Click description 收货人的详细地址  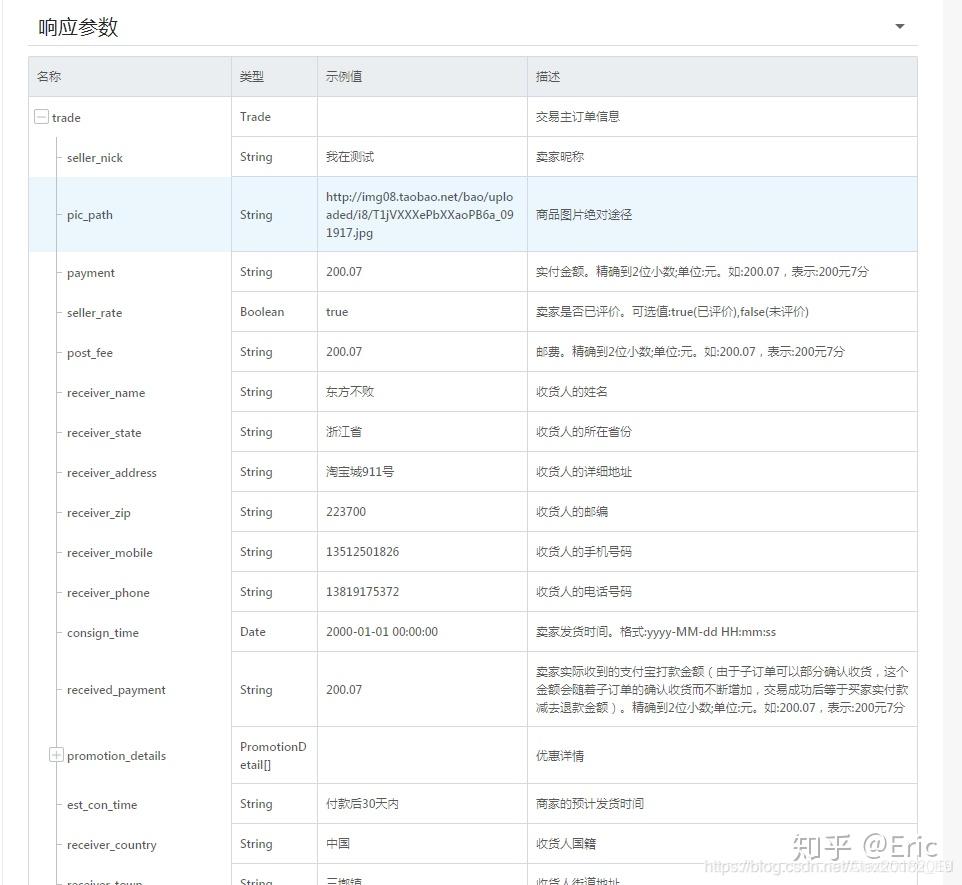[583, 471]
